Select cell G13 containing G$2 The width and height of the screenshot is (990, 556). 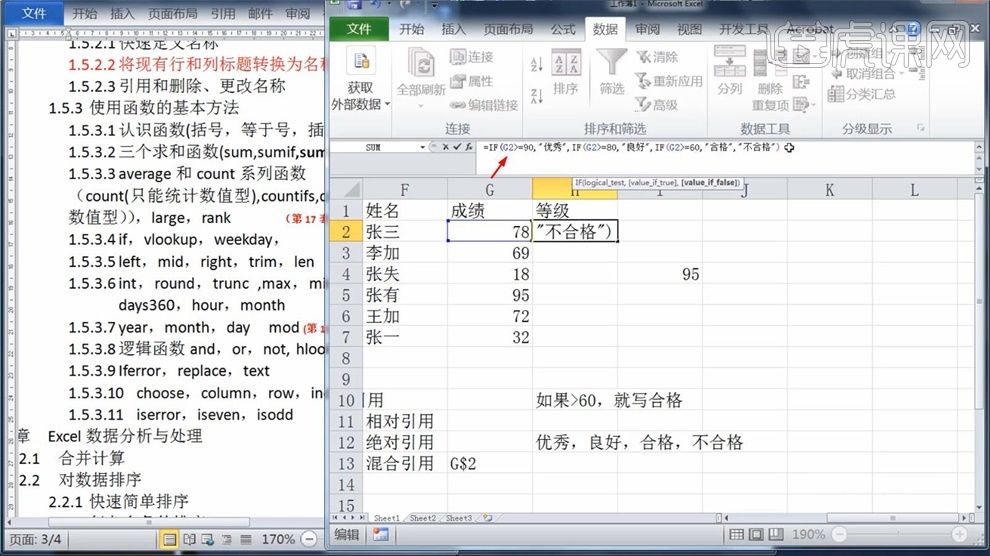489,464
